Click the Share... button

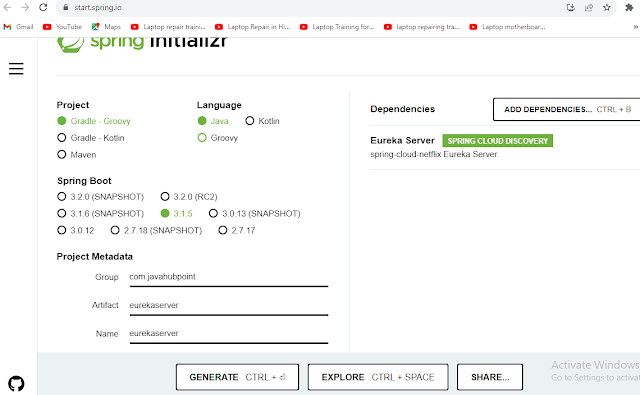[x=490, y=377]
